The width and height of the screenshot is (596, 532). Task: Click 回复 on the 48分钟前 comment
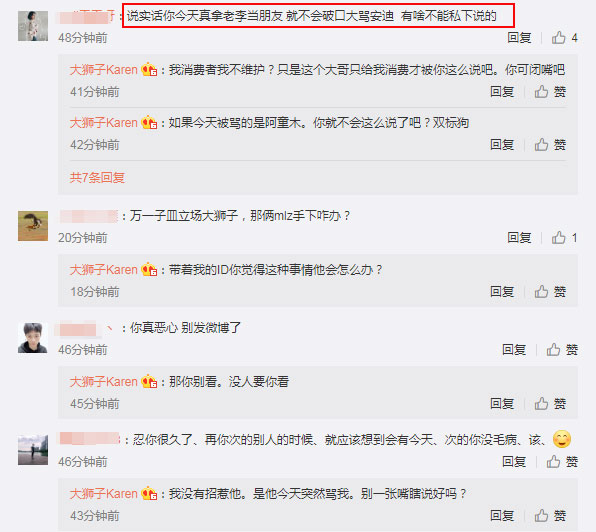point(519,38)
